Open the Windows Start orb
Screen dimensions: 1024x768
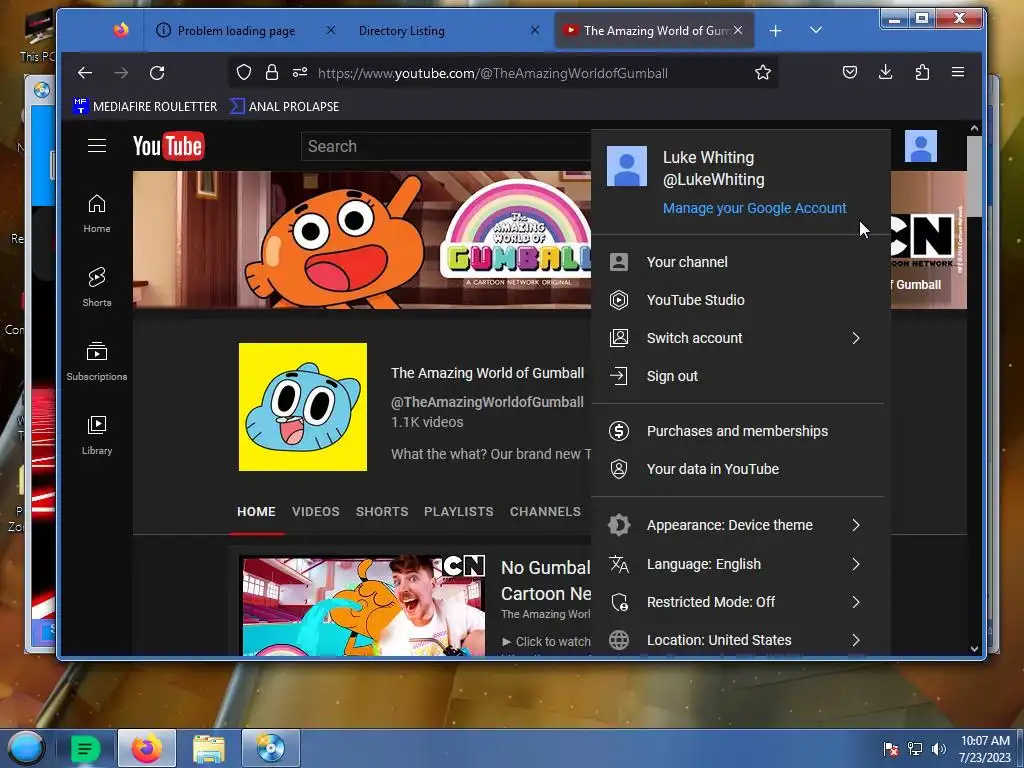26,748
